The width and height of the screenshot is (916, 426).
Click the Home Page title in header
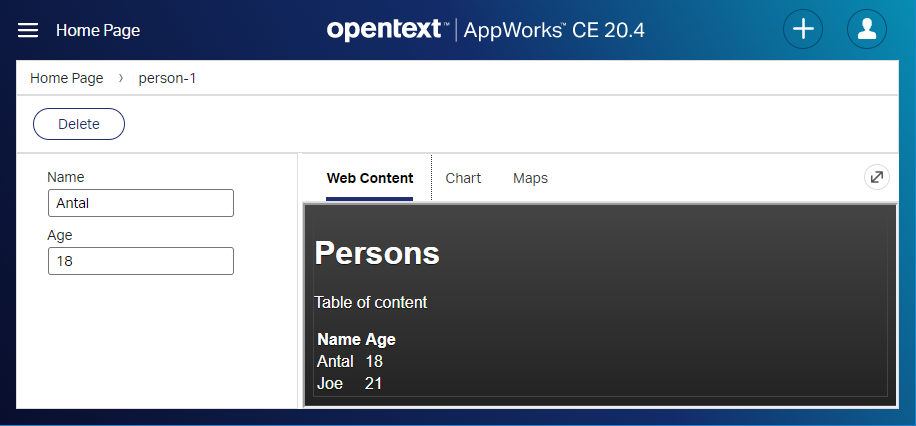(x=98, y=30)
